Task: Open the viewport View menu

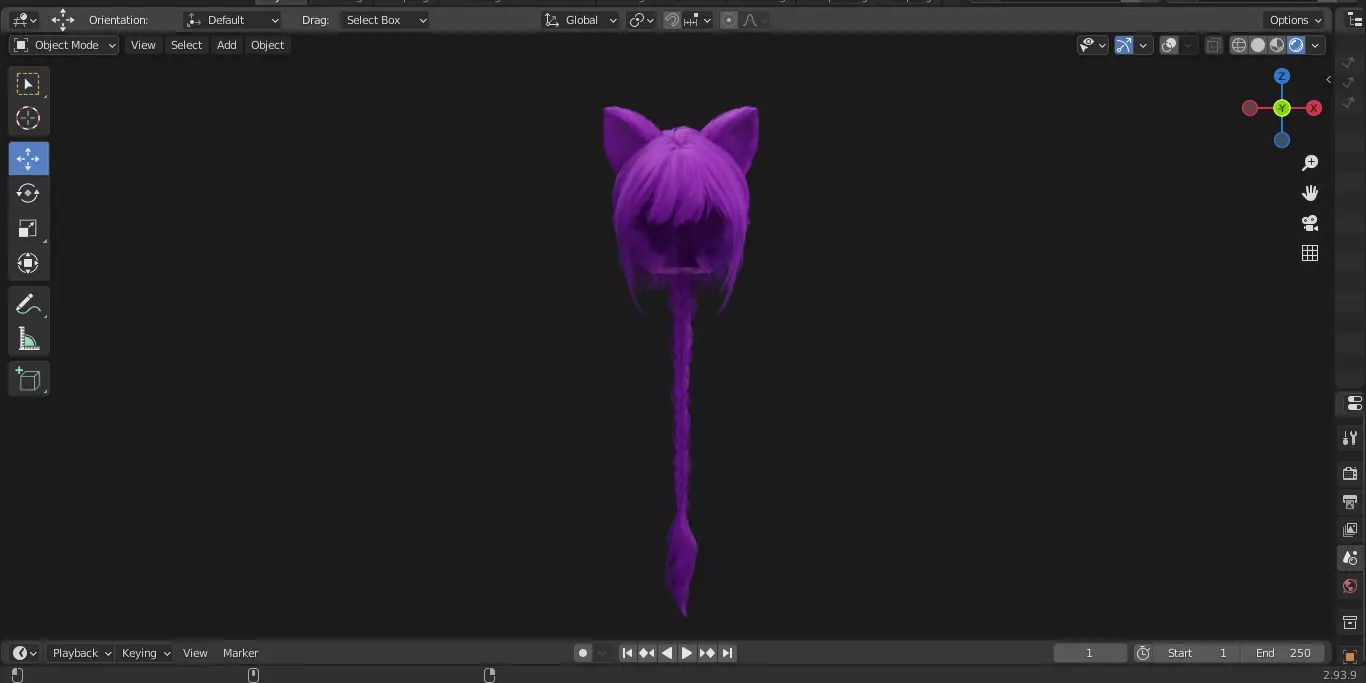Action: (143, 45)
